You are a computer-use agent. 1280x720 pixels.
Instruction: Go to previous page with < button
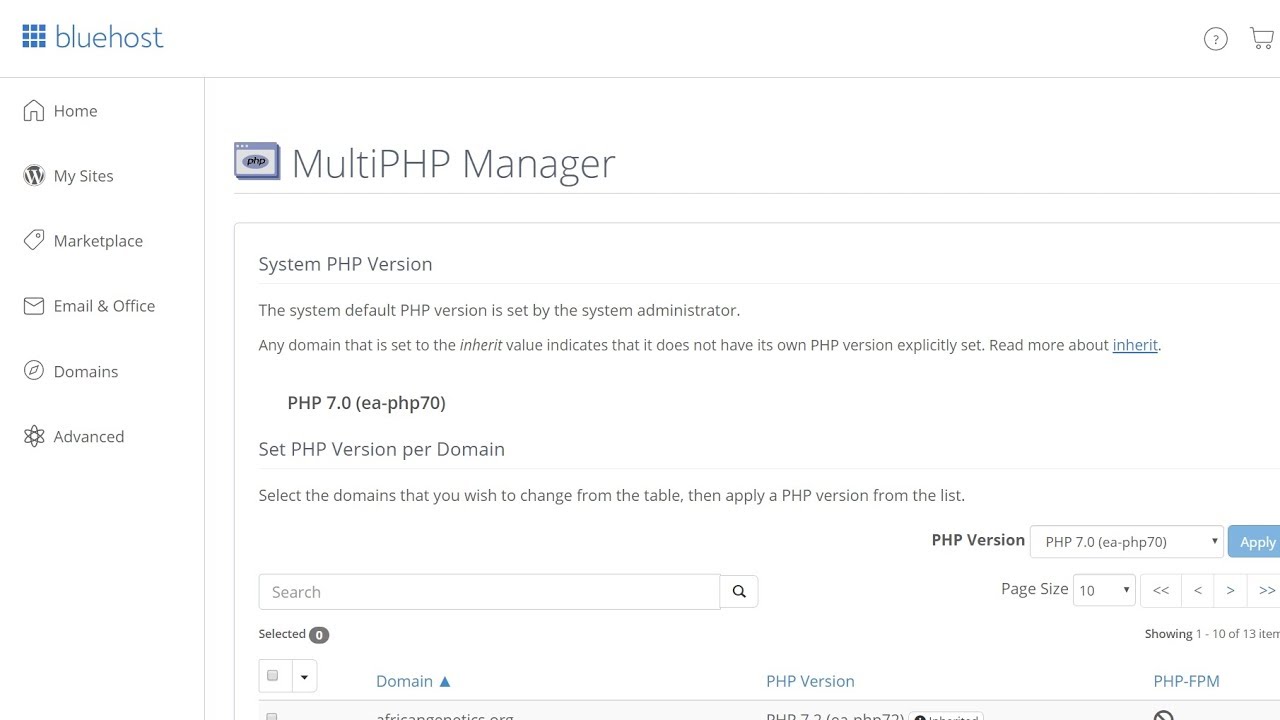click(x=1198, y=590)
